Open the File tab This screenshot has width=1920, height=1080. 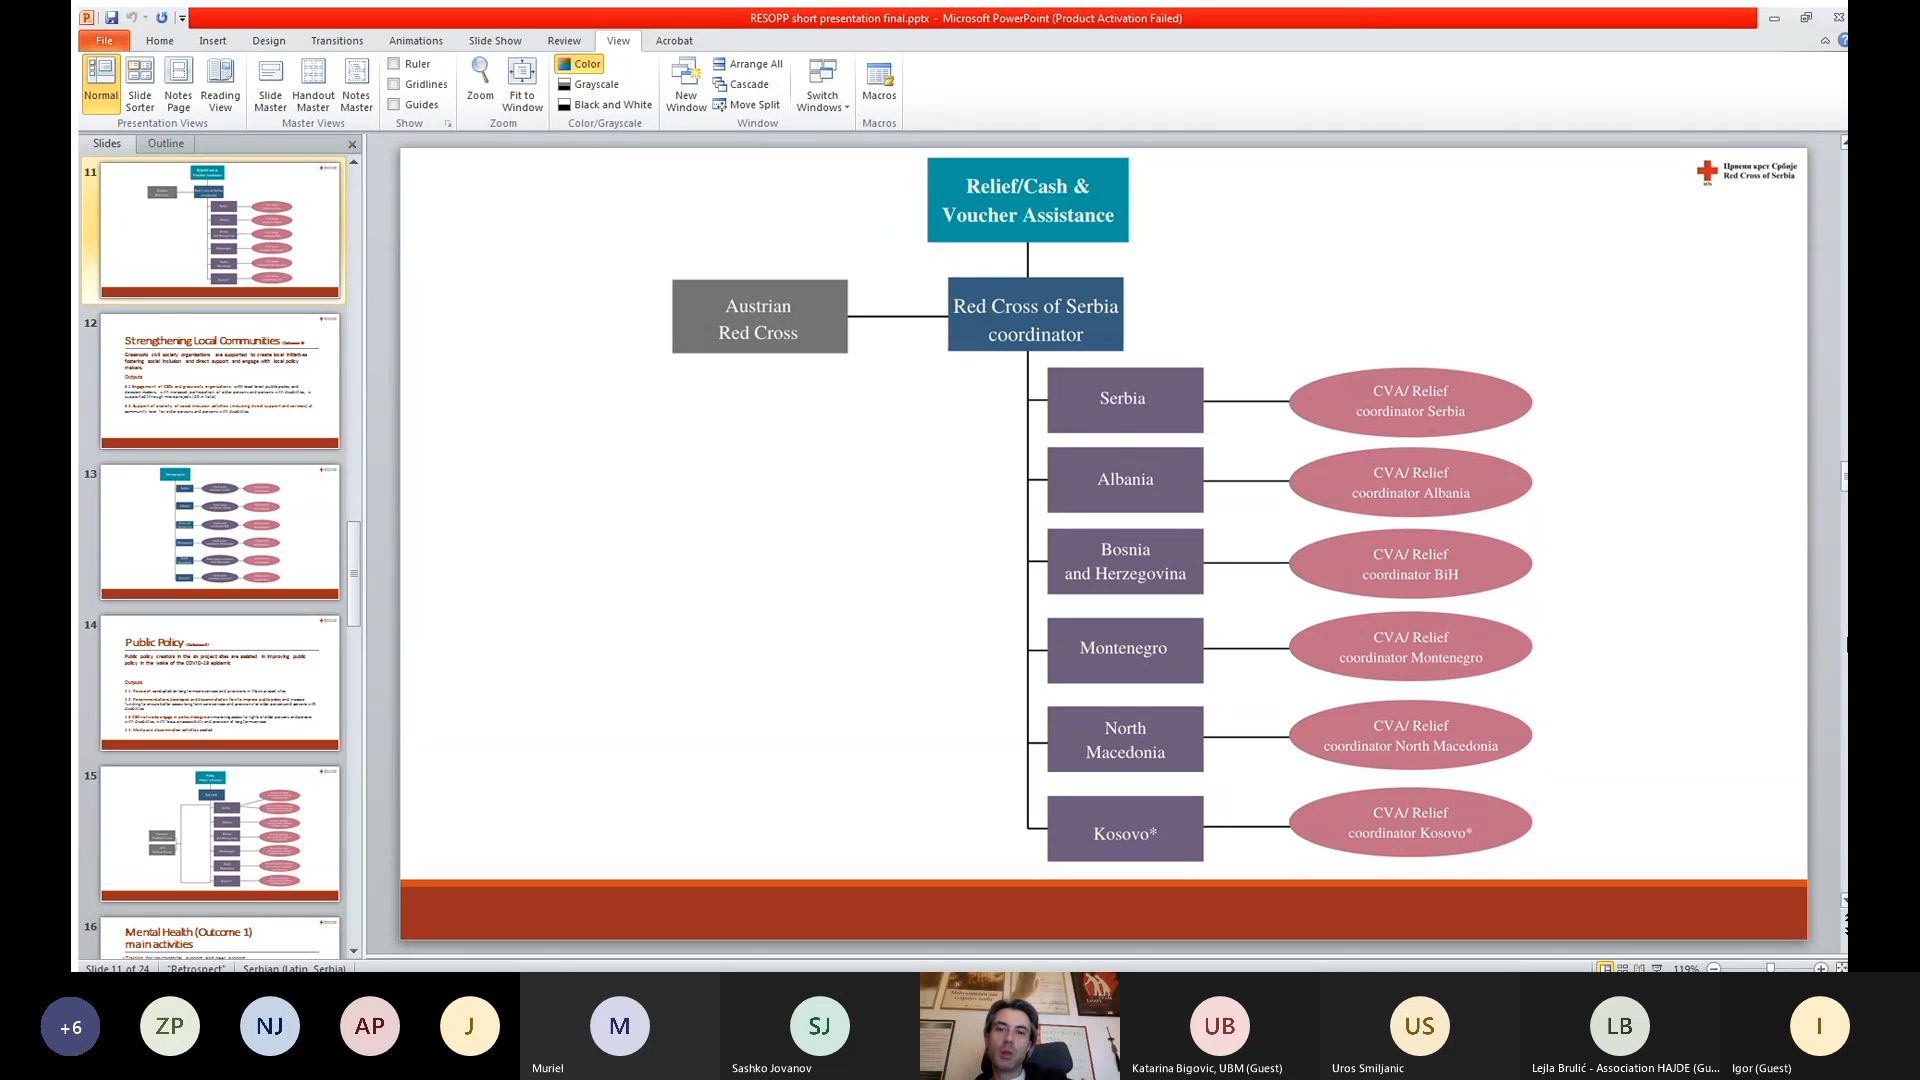tap(104, 41)
